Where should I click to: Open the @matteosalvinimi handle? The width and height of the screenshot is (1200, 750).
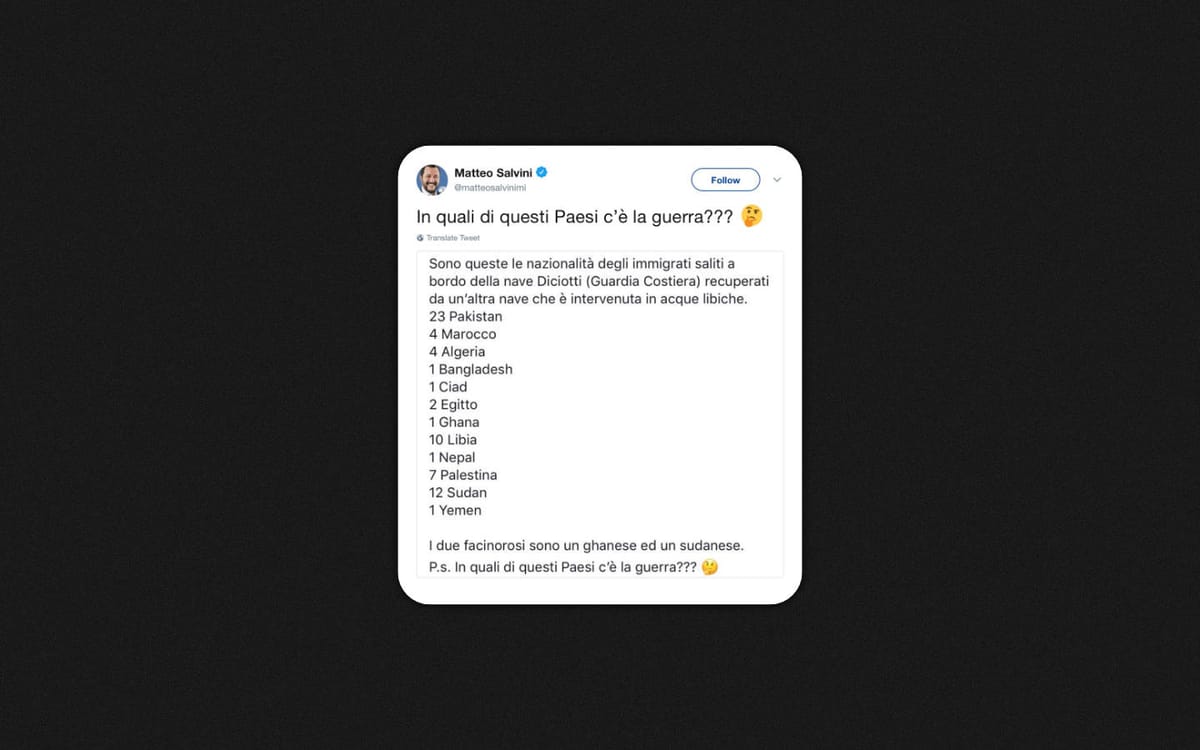click(x=490, y=188)
